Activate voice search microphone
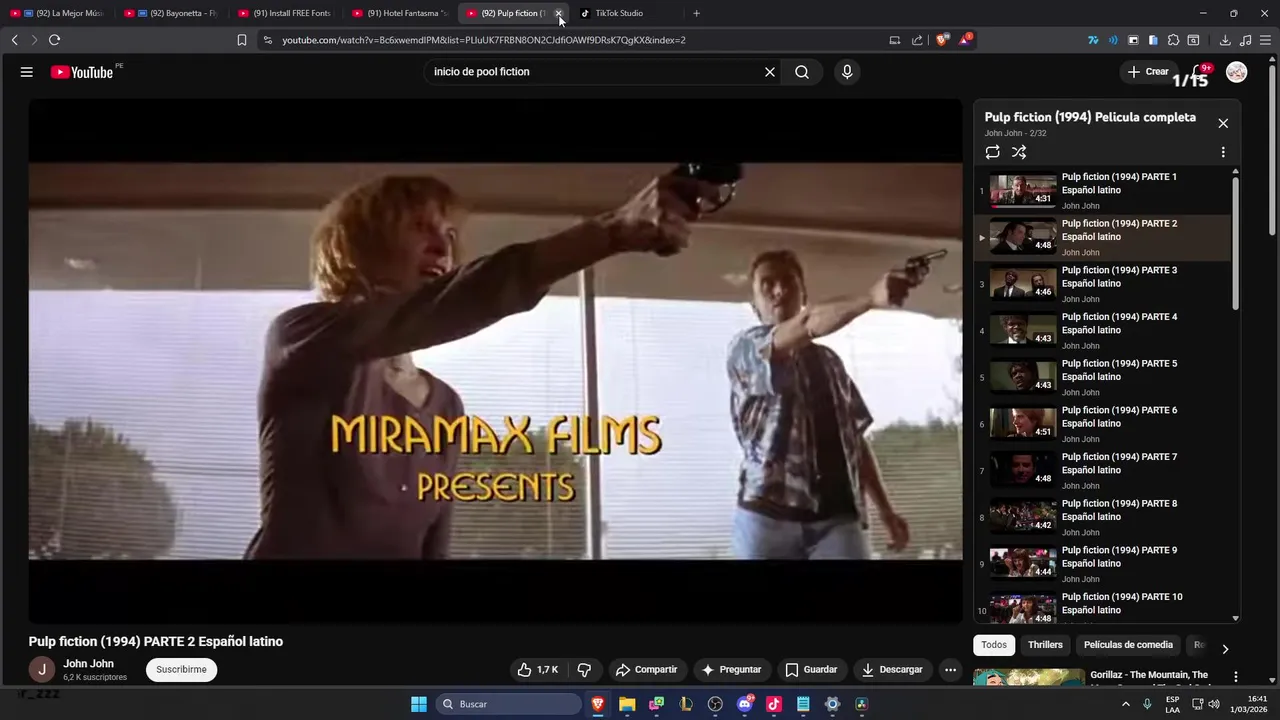This screenshot has width=1280, height=720. (847, 72)
